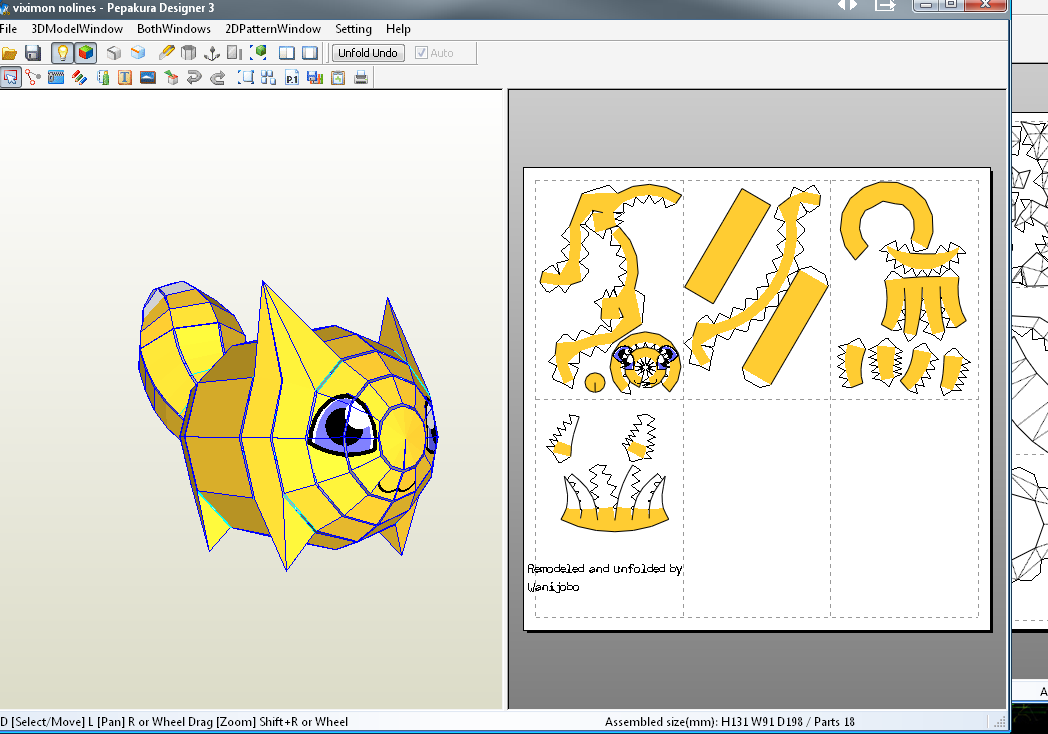Click the 'Remodeled and unfolded by' text
Screen dimensions: 1048x734
605,568
